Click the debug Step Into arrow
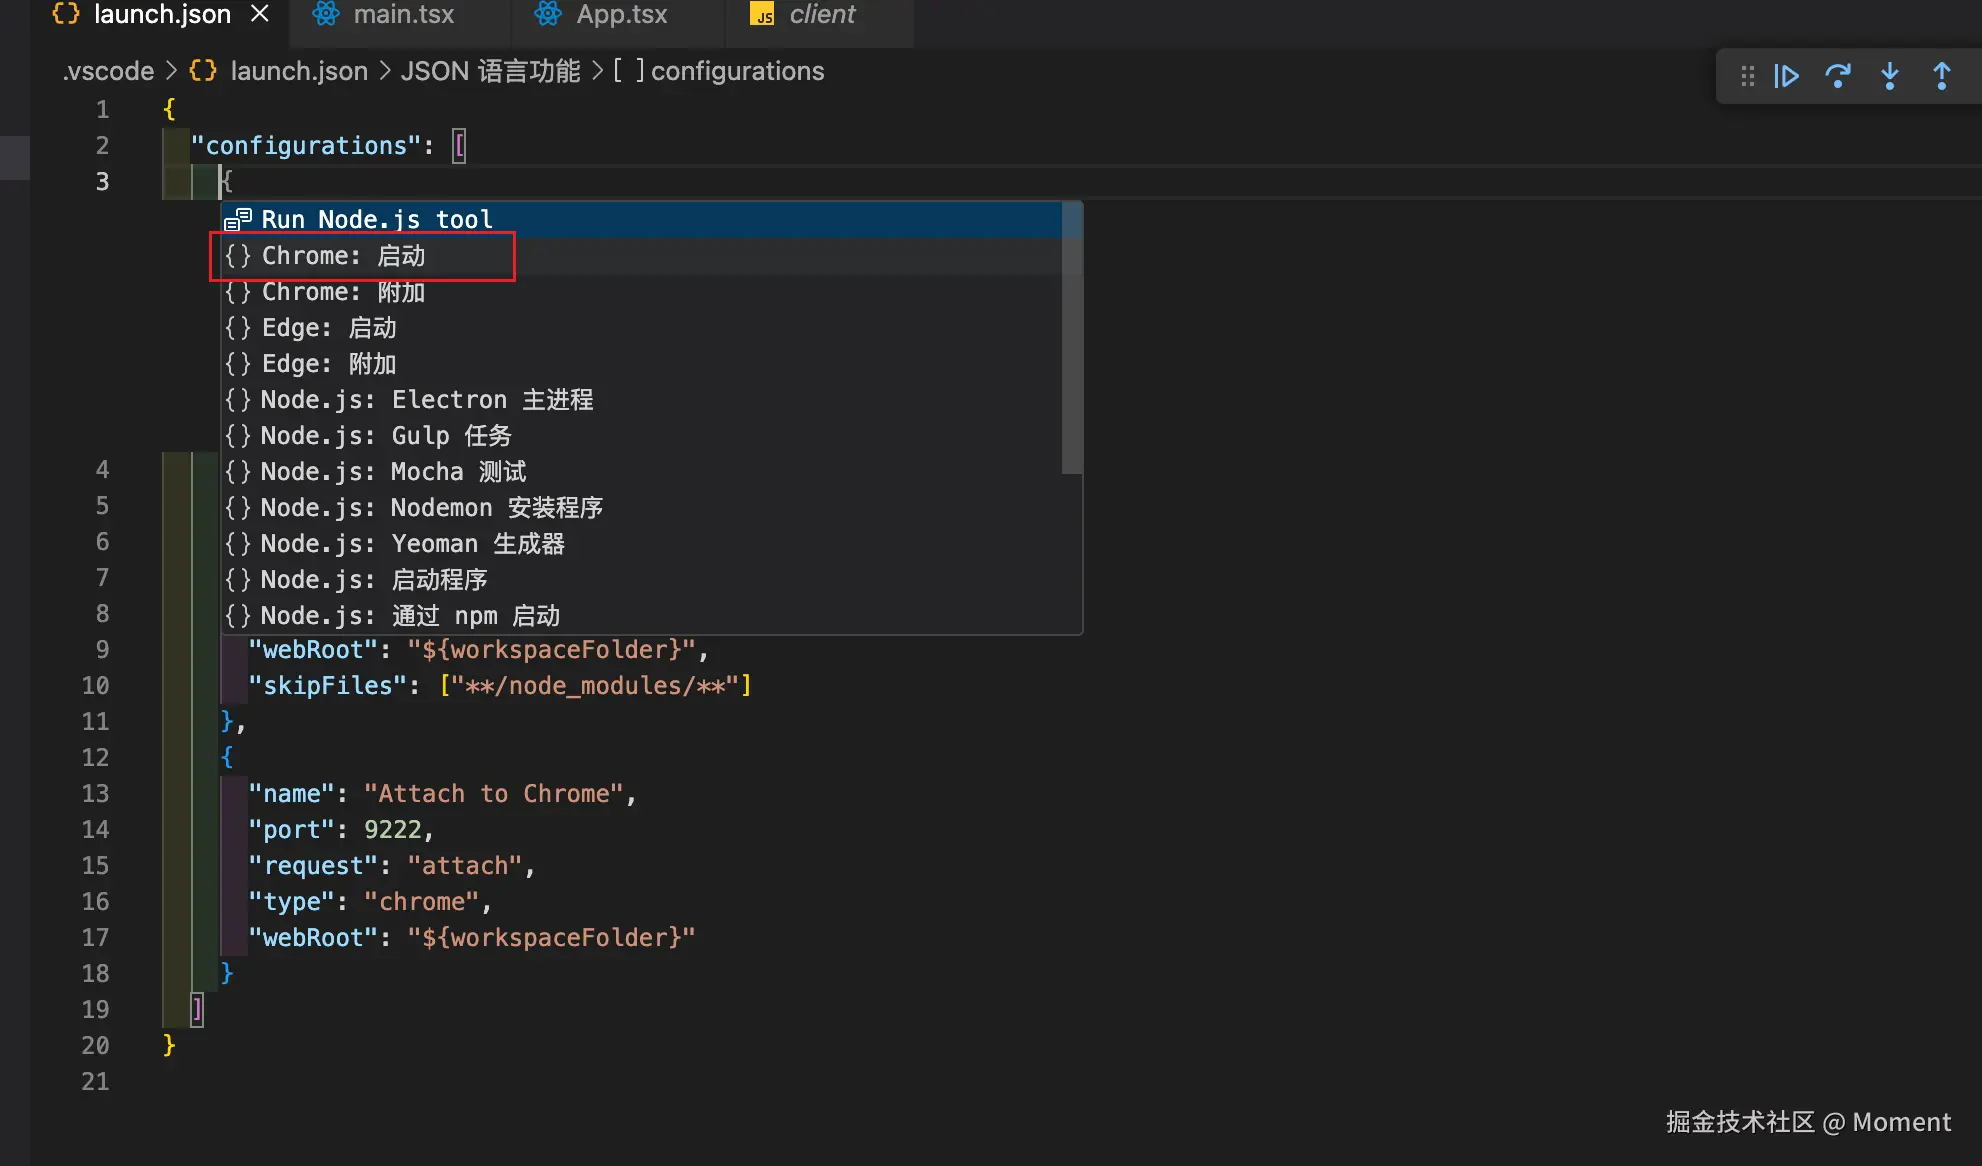 (x=1889, y=76)
